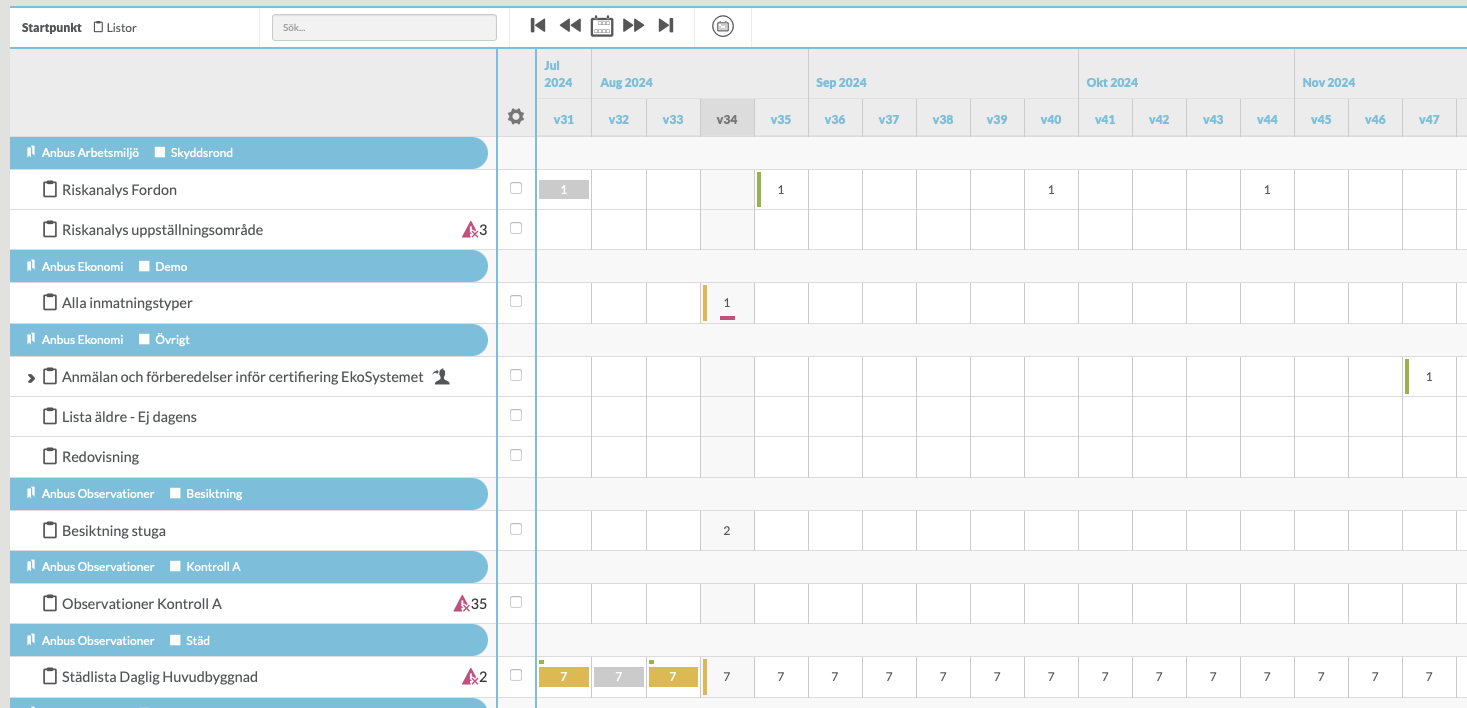Open Städlista Daglig Huvudbyggnad list
This screenshot has height=708, width=1467.
pyautogui.click(x=160, y=677)
